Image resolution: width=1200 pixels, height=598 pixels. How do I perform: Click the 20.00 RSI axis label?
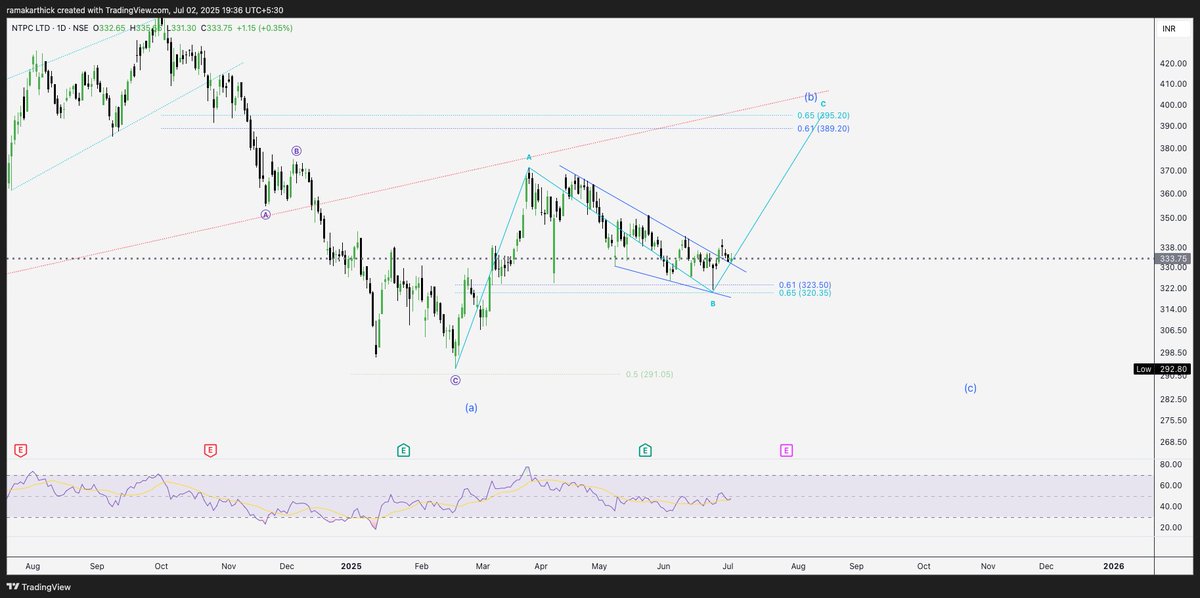(x=1172, y=527)
